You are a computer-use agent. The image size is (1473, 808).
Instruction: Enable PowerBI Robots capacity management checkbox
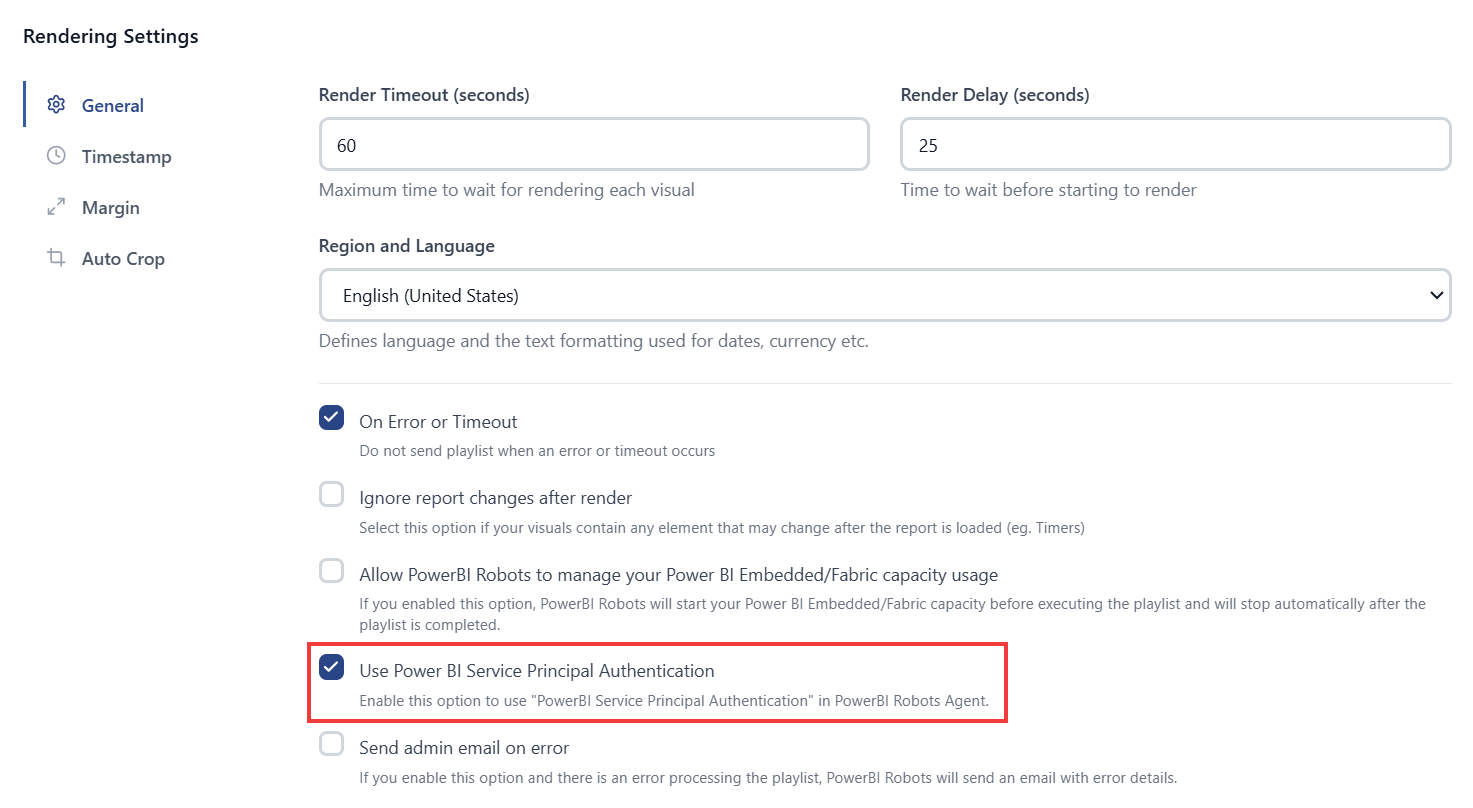[x=332, y=571]
